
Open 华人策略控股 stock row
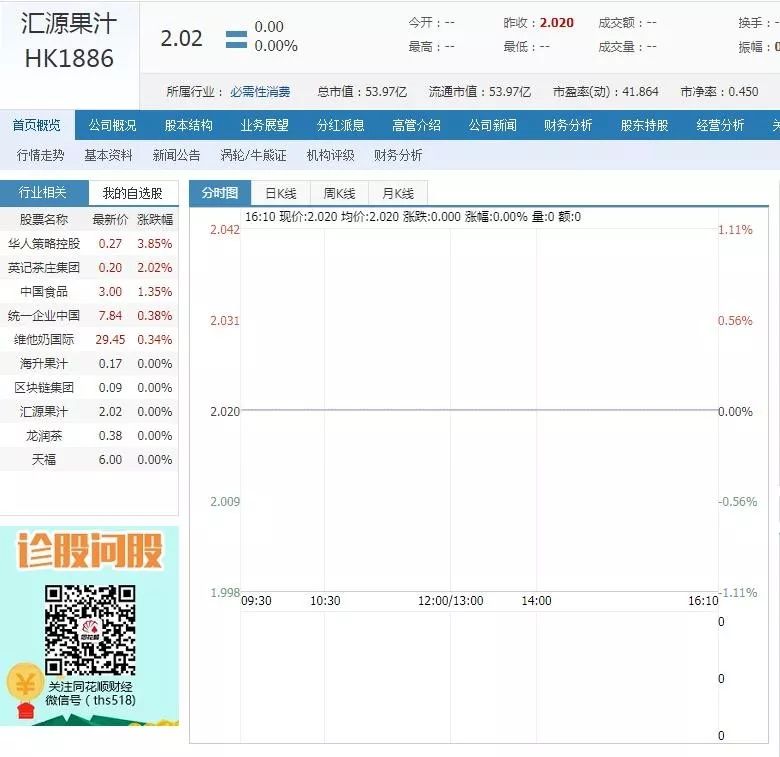pyautogui.click(x=89, y=244)
